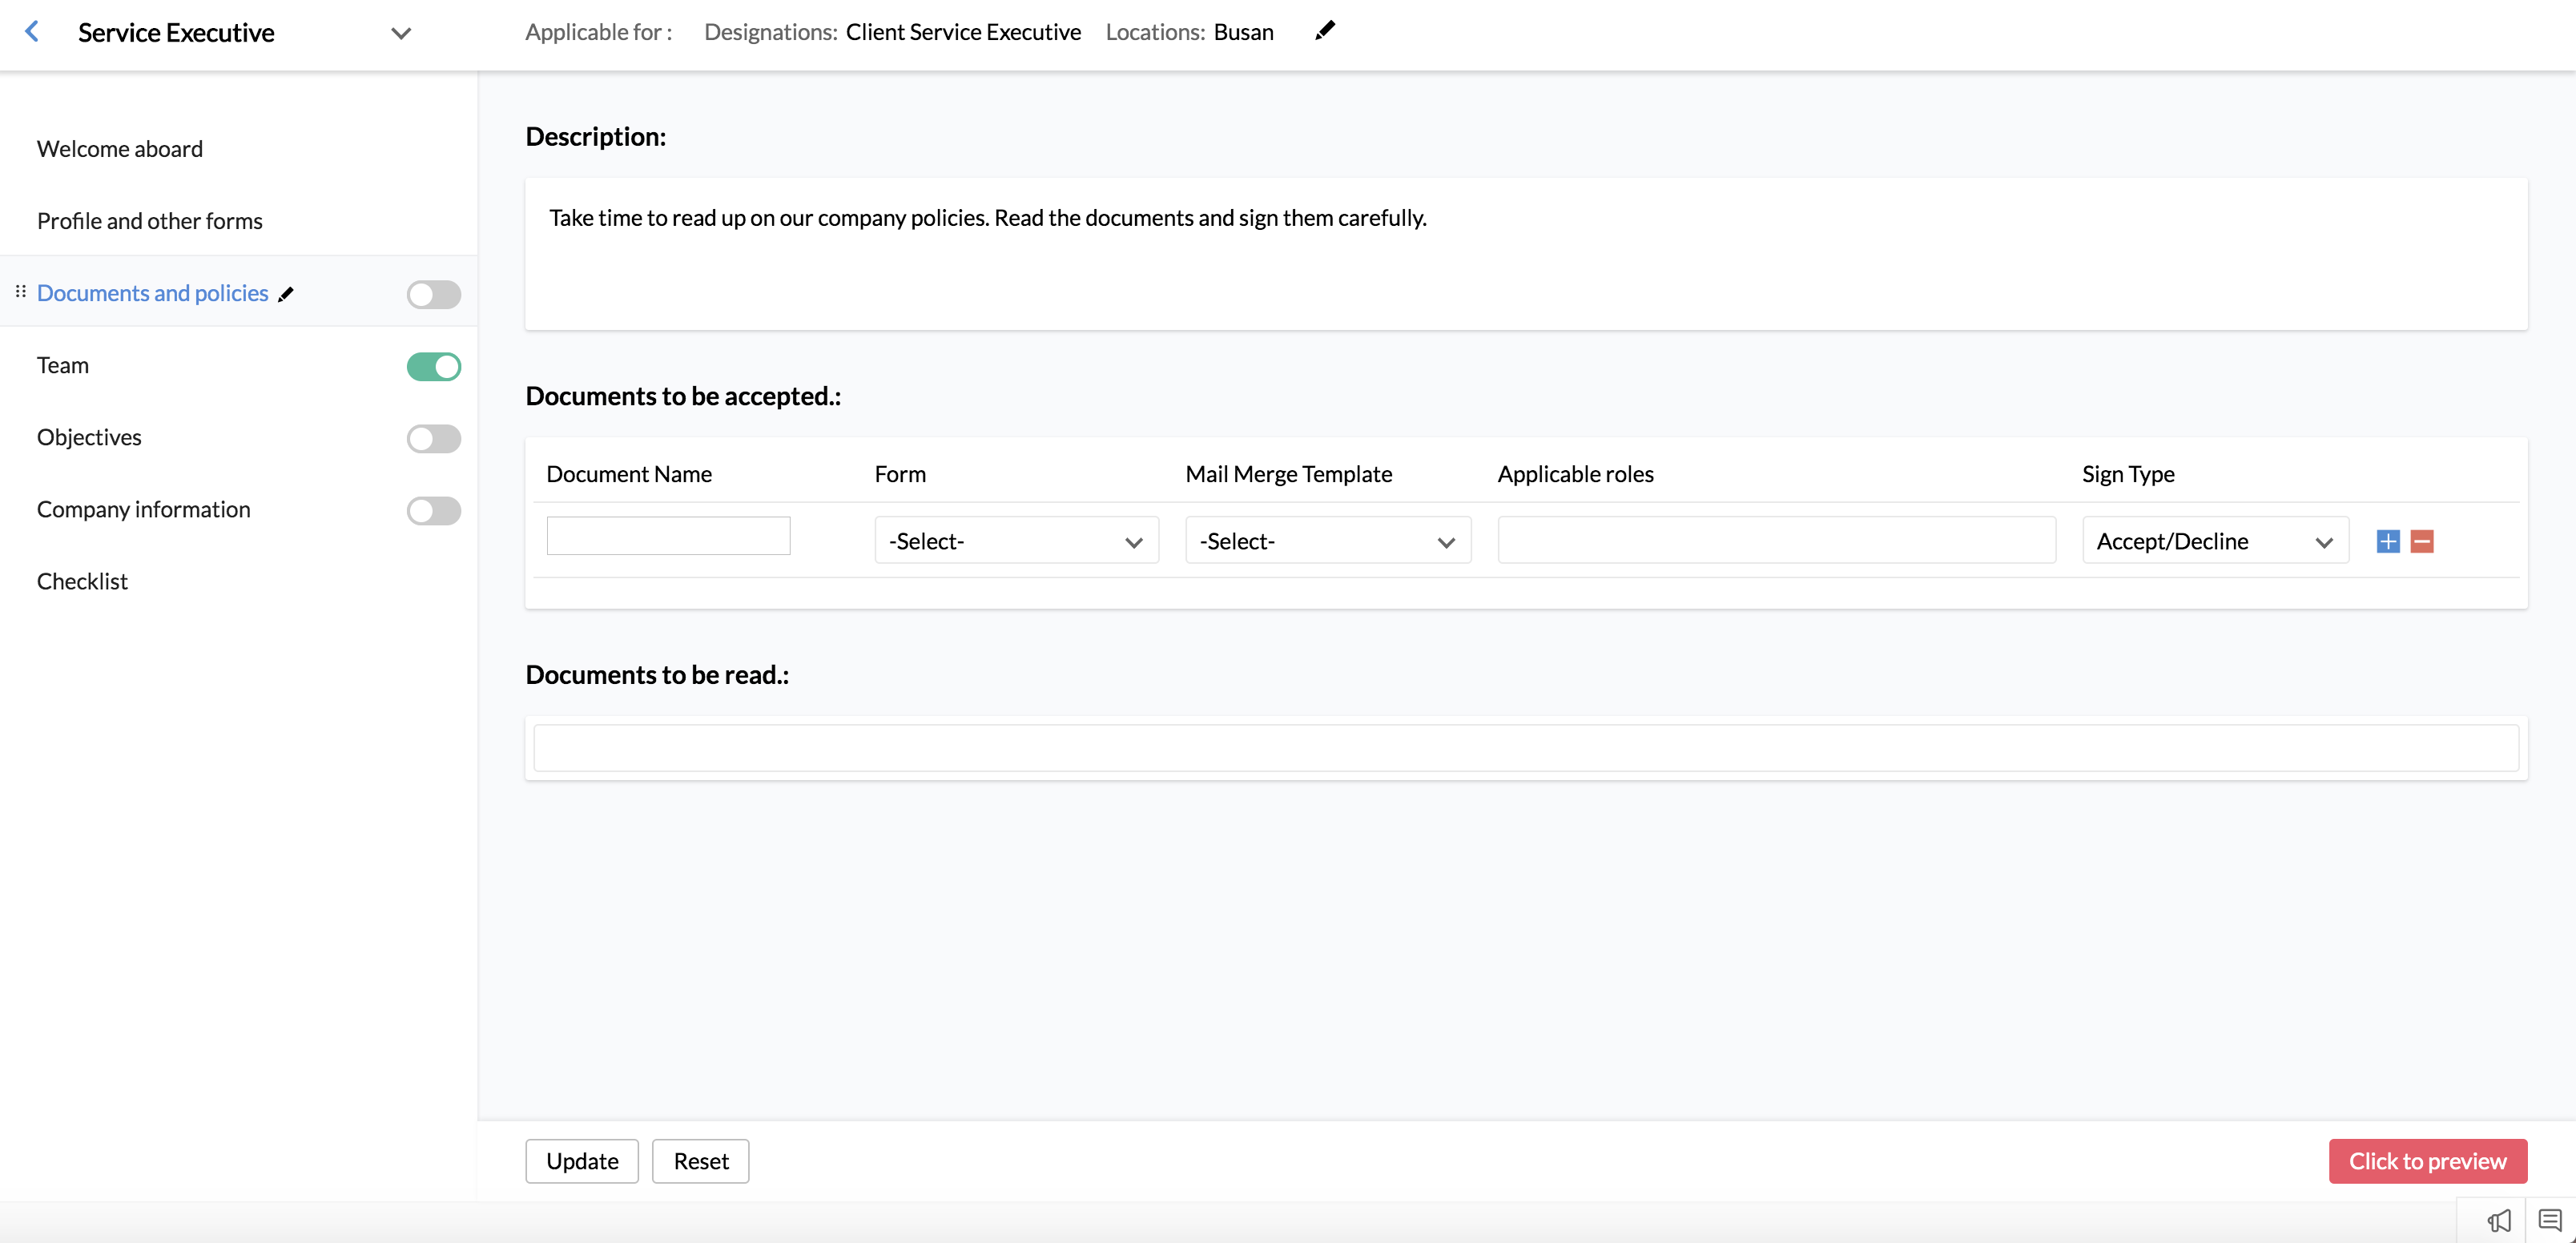Edit applicable designations and locations pencil

click(x=1325, y=31)
